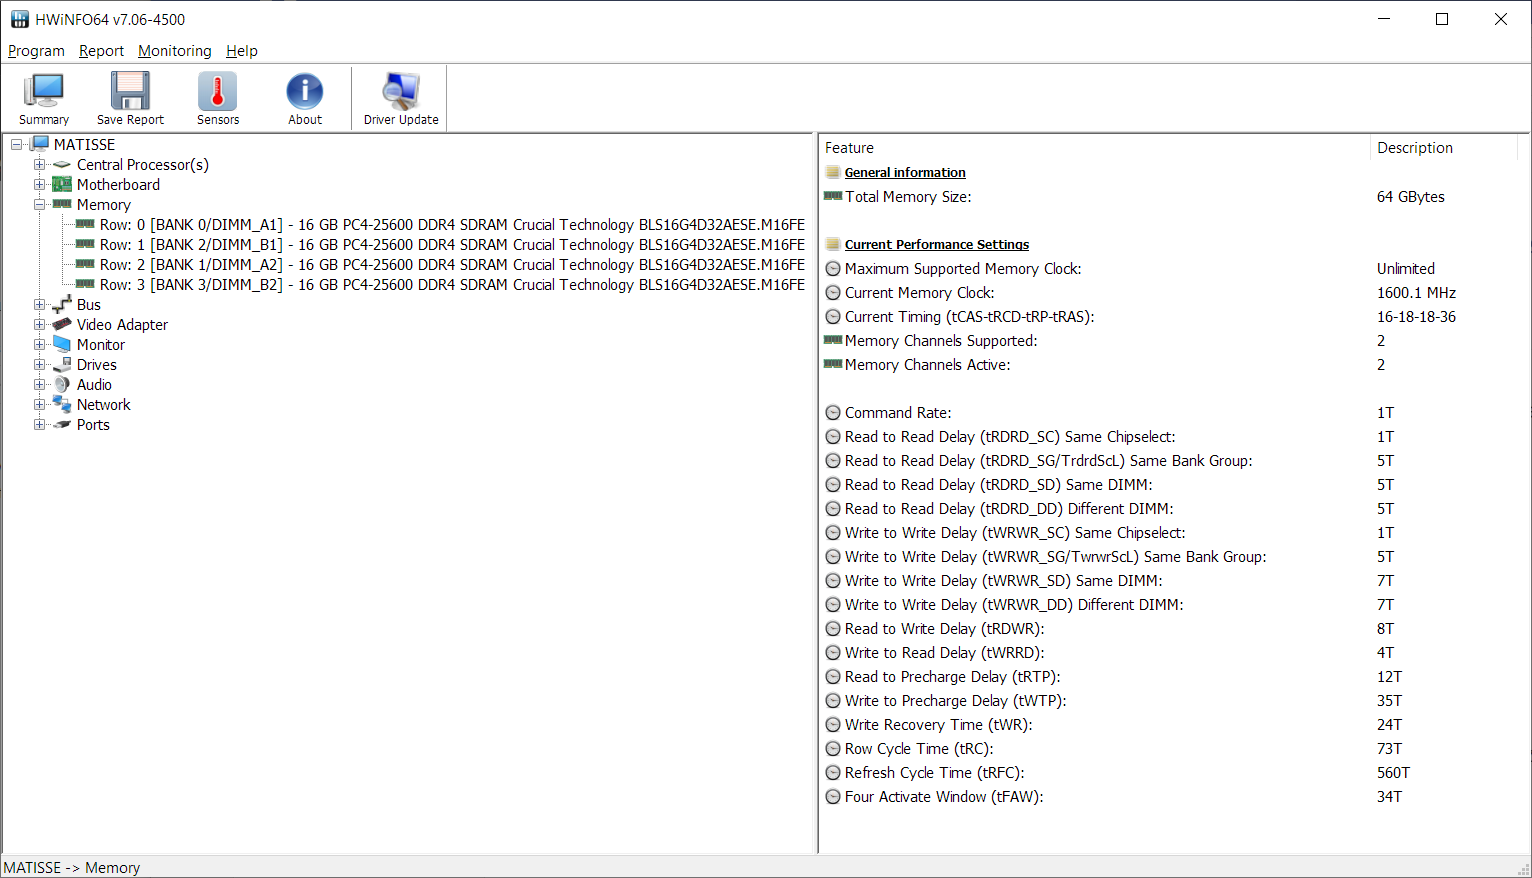1532x878 pixels.
Task: Select the Current Performance Settings heading
Action: [937, 244]
